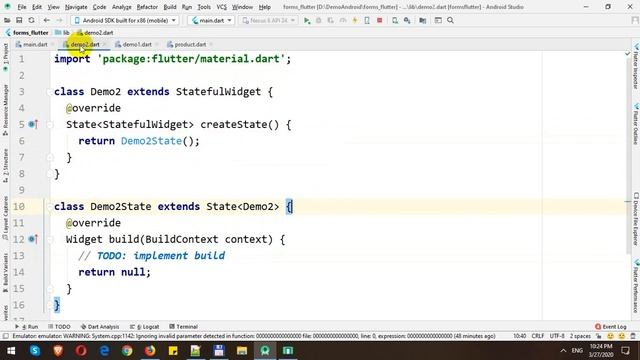Screen dimensions: 640x360
Task: Click the Debug bug icon
Action: 319,20
